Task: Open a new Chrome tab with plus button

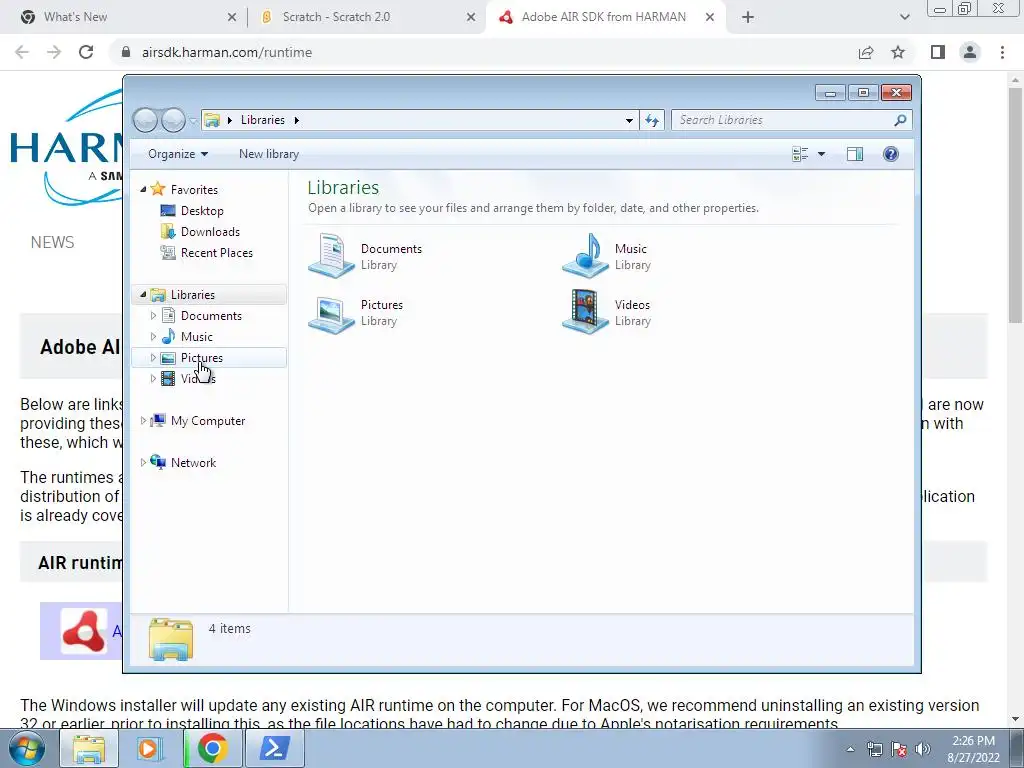Action: tap(748, 18)
